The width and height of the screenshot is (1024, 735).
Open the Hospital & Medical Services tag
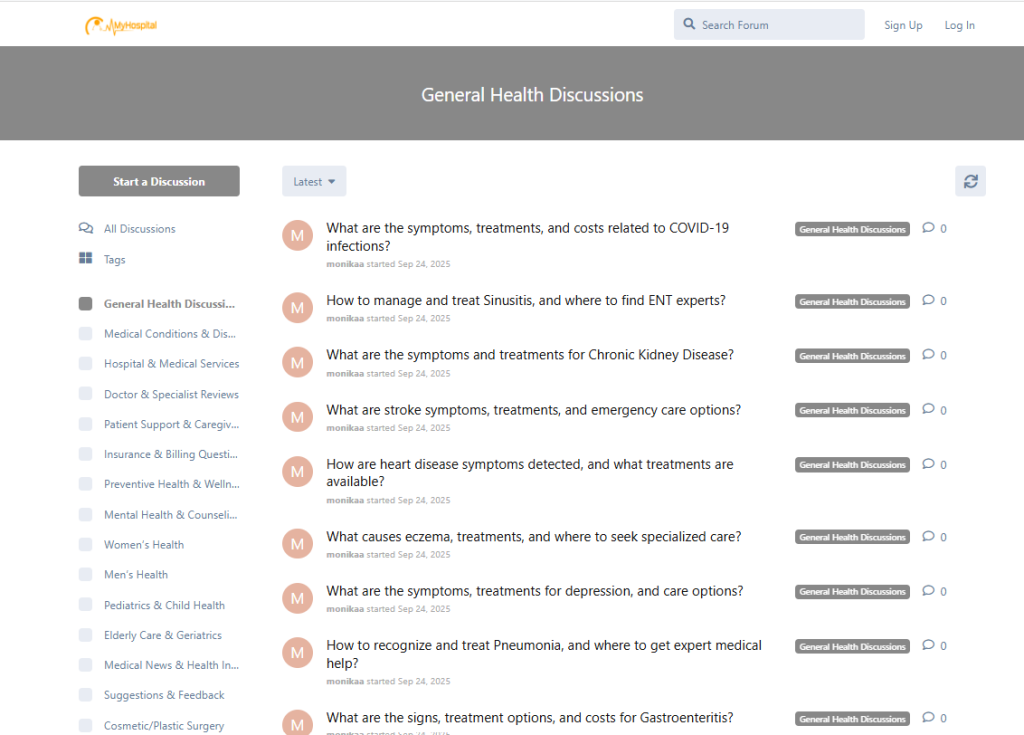coord(171,364)
